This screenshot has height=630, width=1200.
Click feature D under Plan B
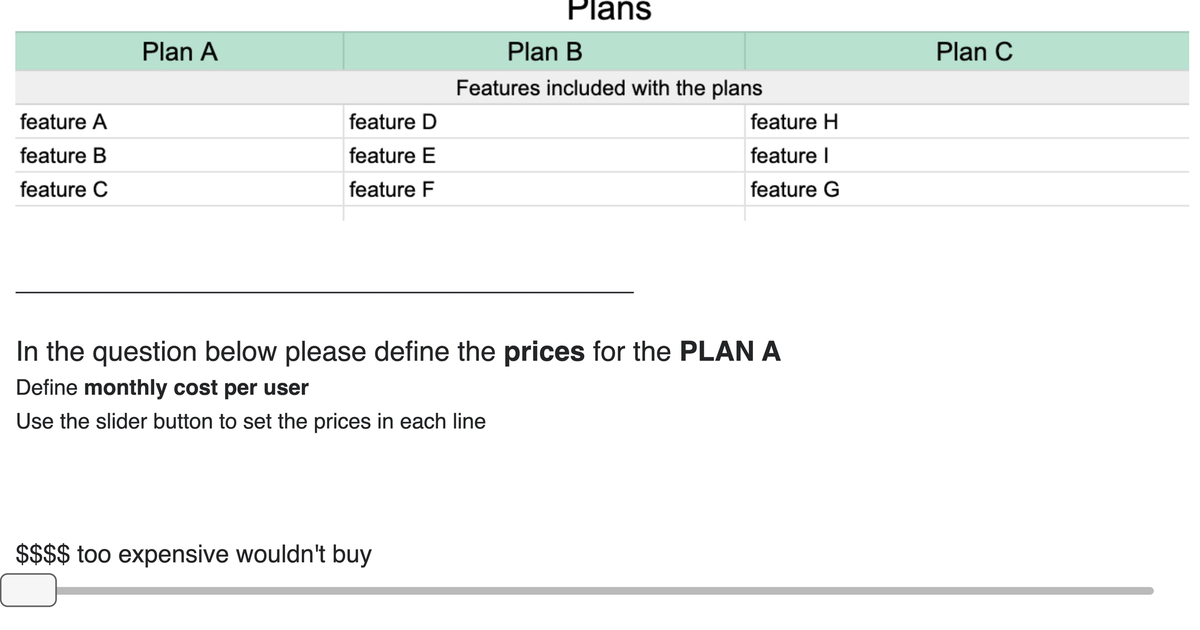pyautogui.click(x=392, y=121)
